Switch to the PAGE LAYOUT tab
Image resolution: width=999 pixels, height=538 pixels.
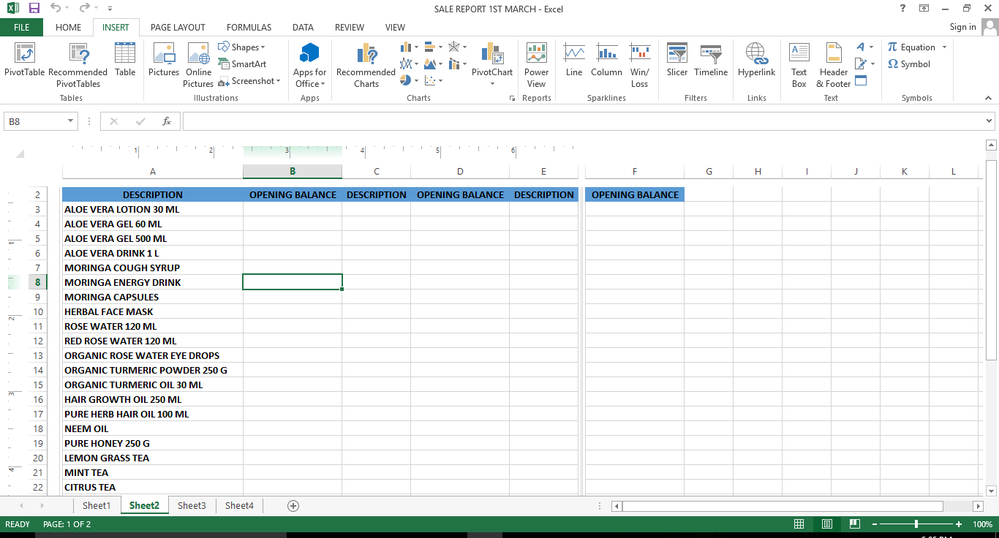(178, 27)
